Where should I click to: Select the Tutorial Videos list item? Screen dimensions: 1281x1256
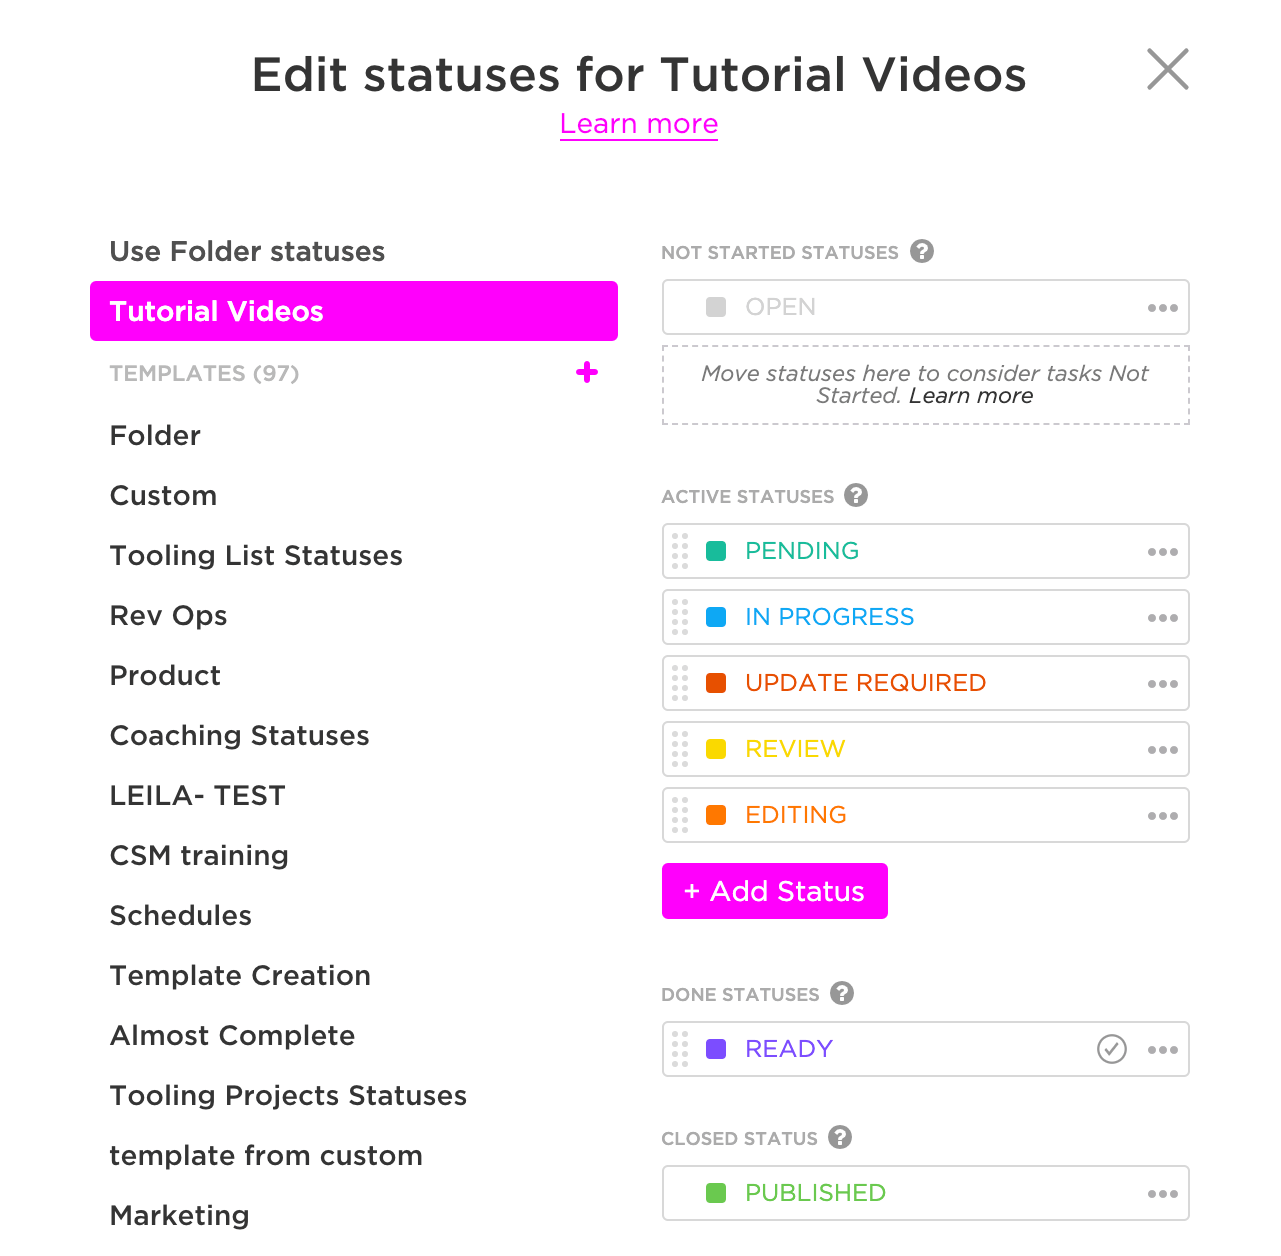click(x=354, y=311)
